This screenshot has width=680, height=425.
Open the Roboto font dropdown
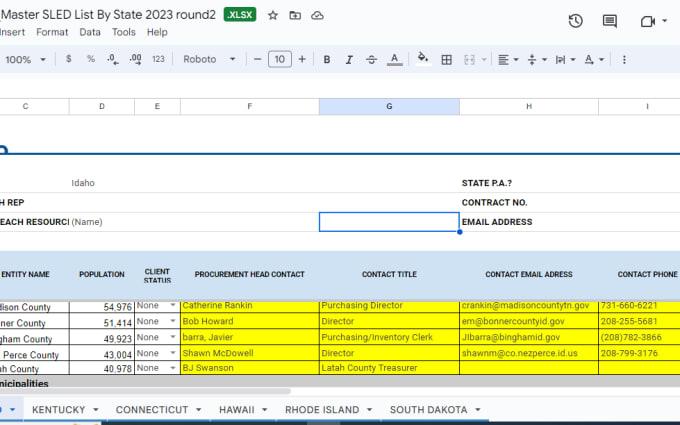pyautogui.click(x=209, y=59)
